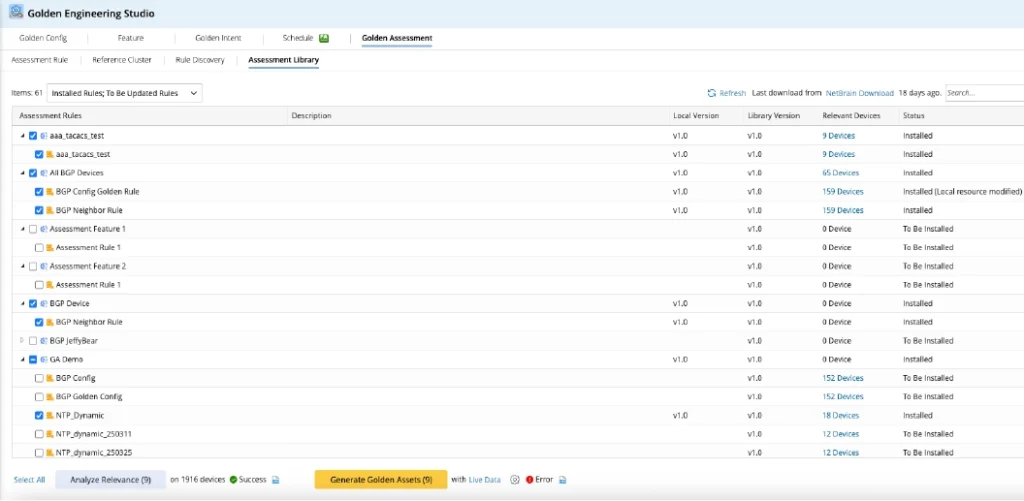Check the BGP Golden Config checkbox
The image size is (1024, 501).
(39, 396)
